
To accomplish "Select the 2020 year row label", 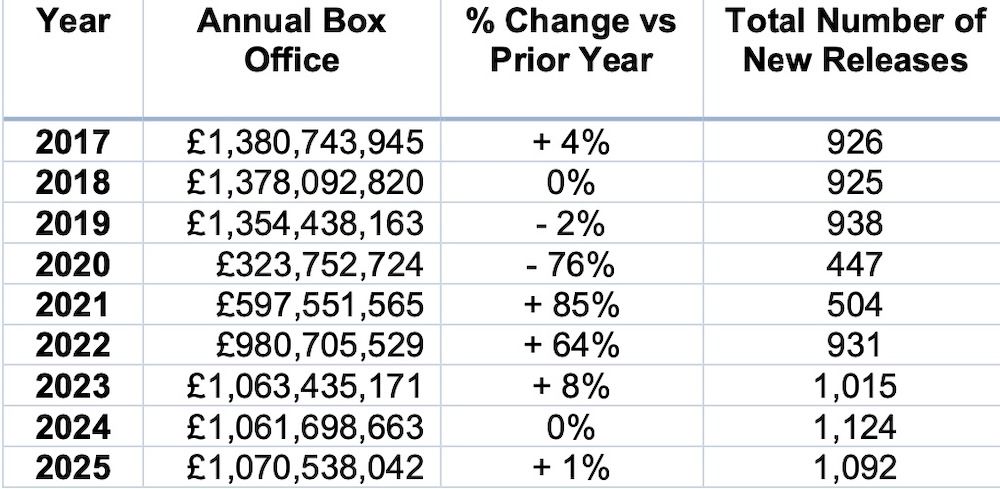I will pyautogui.click(x=72, y=264).
